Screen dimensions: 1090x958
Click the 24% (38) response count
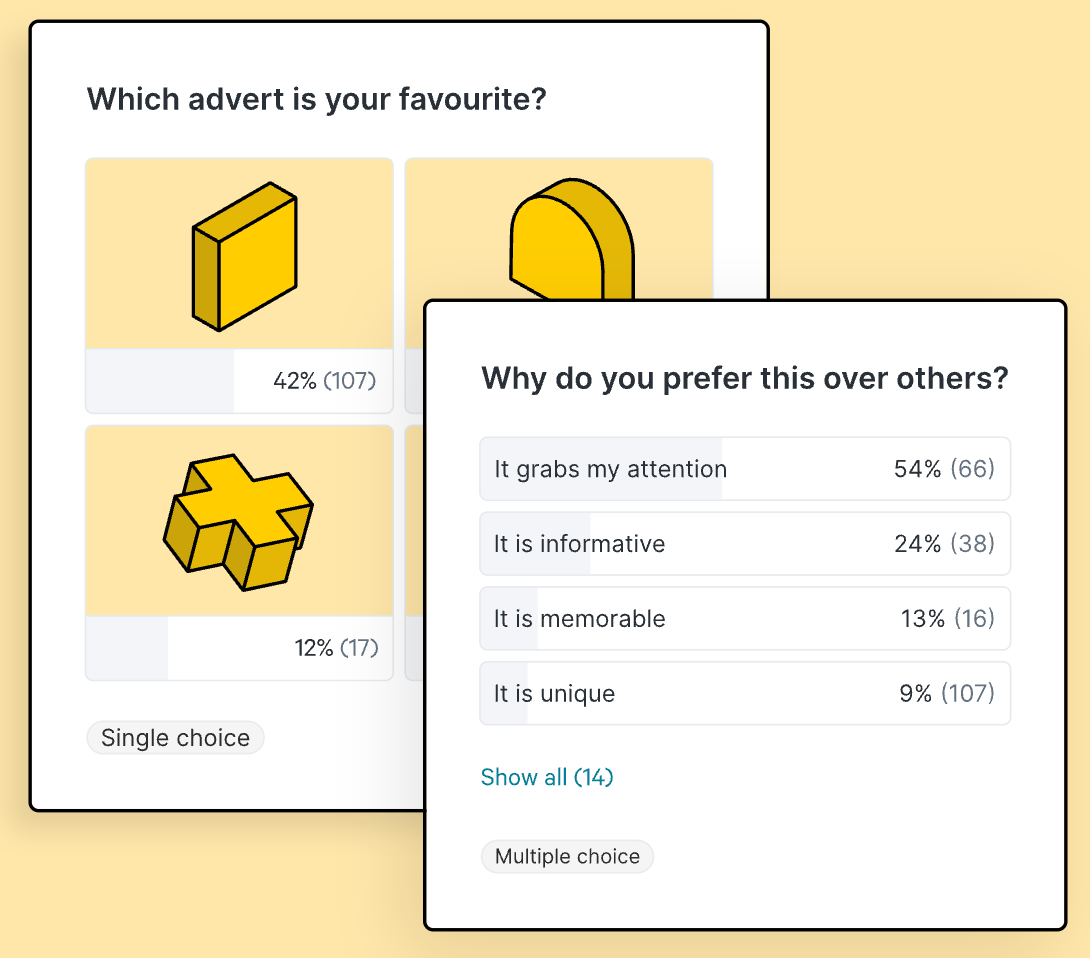[x=944, y=544]
